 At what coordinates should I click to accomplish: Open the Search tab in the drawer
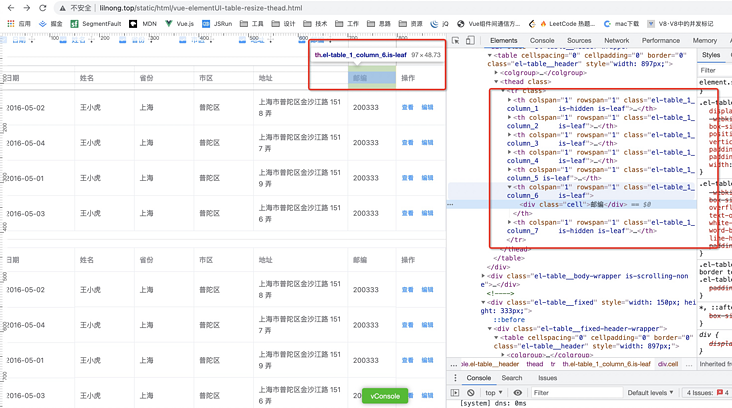click(x=512, y=378)
